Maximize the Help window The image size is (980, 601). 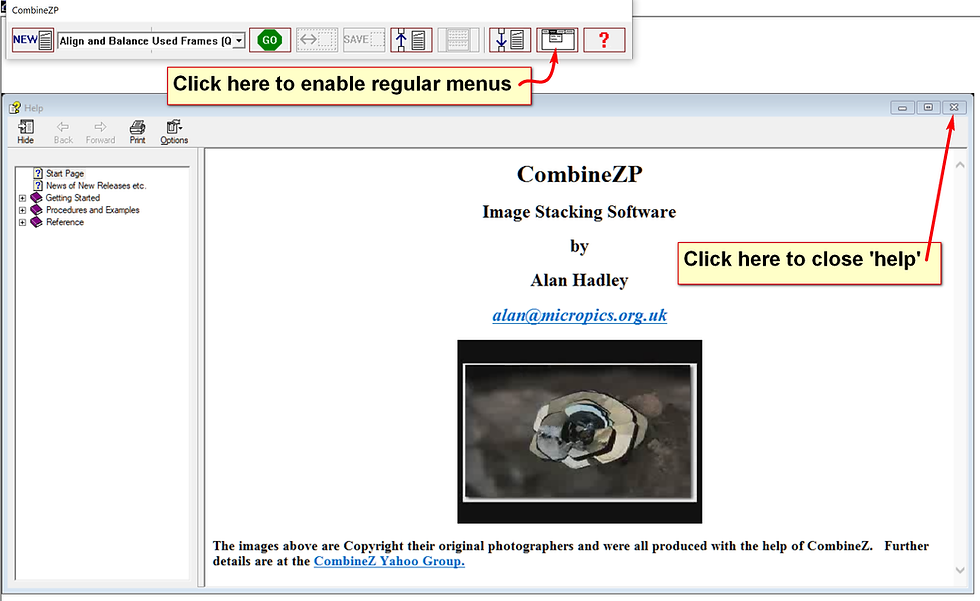click(x=928, y=107)
